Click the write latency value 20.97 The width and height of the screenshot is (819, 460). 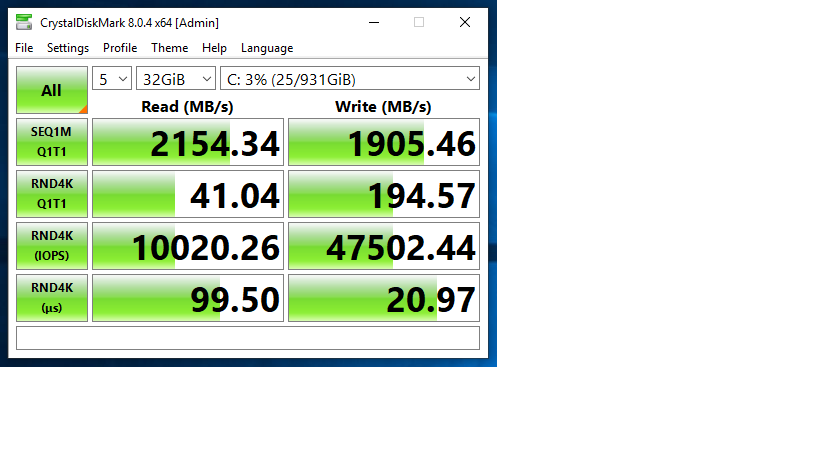(x=384, y=298)
